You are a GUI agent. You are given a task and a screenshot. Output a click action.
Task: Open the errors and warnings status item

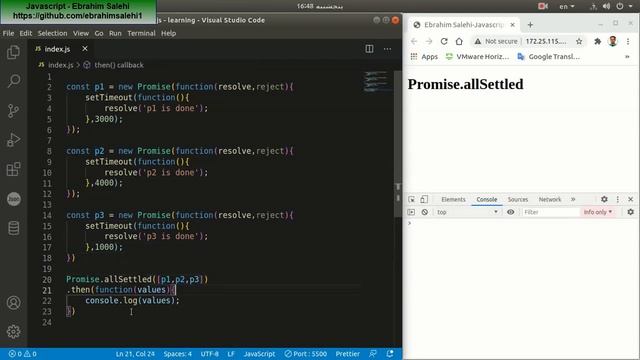(23, 354)
